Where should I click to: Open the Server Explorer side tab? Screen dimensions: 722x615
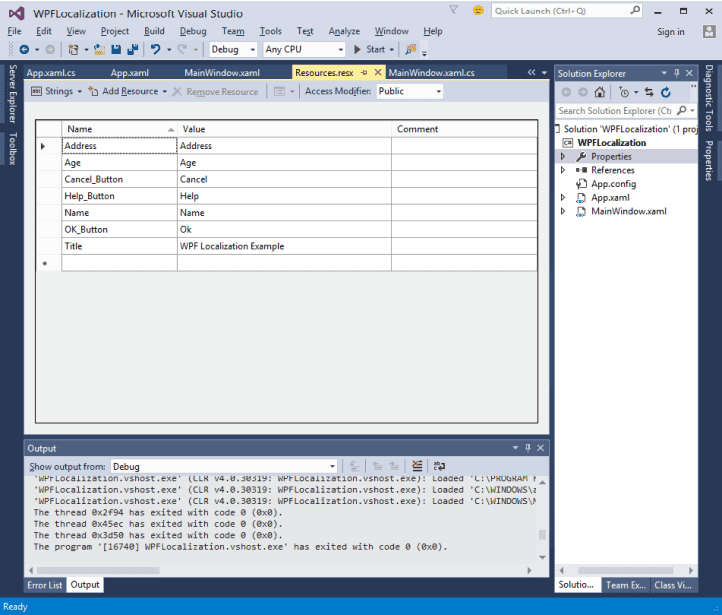pyautogui.click(x=12, y=93)
